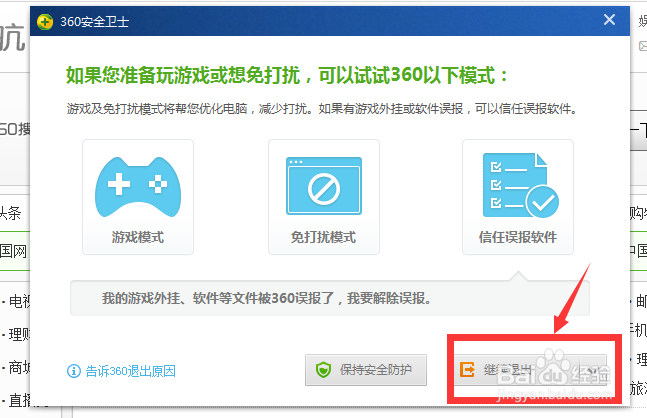The height and width of the screenshot is (418, 647).
Task: Open the 告诉360退出原因 link
Action: 130,371
